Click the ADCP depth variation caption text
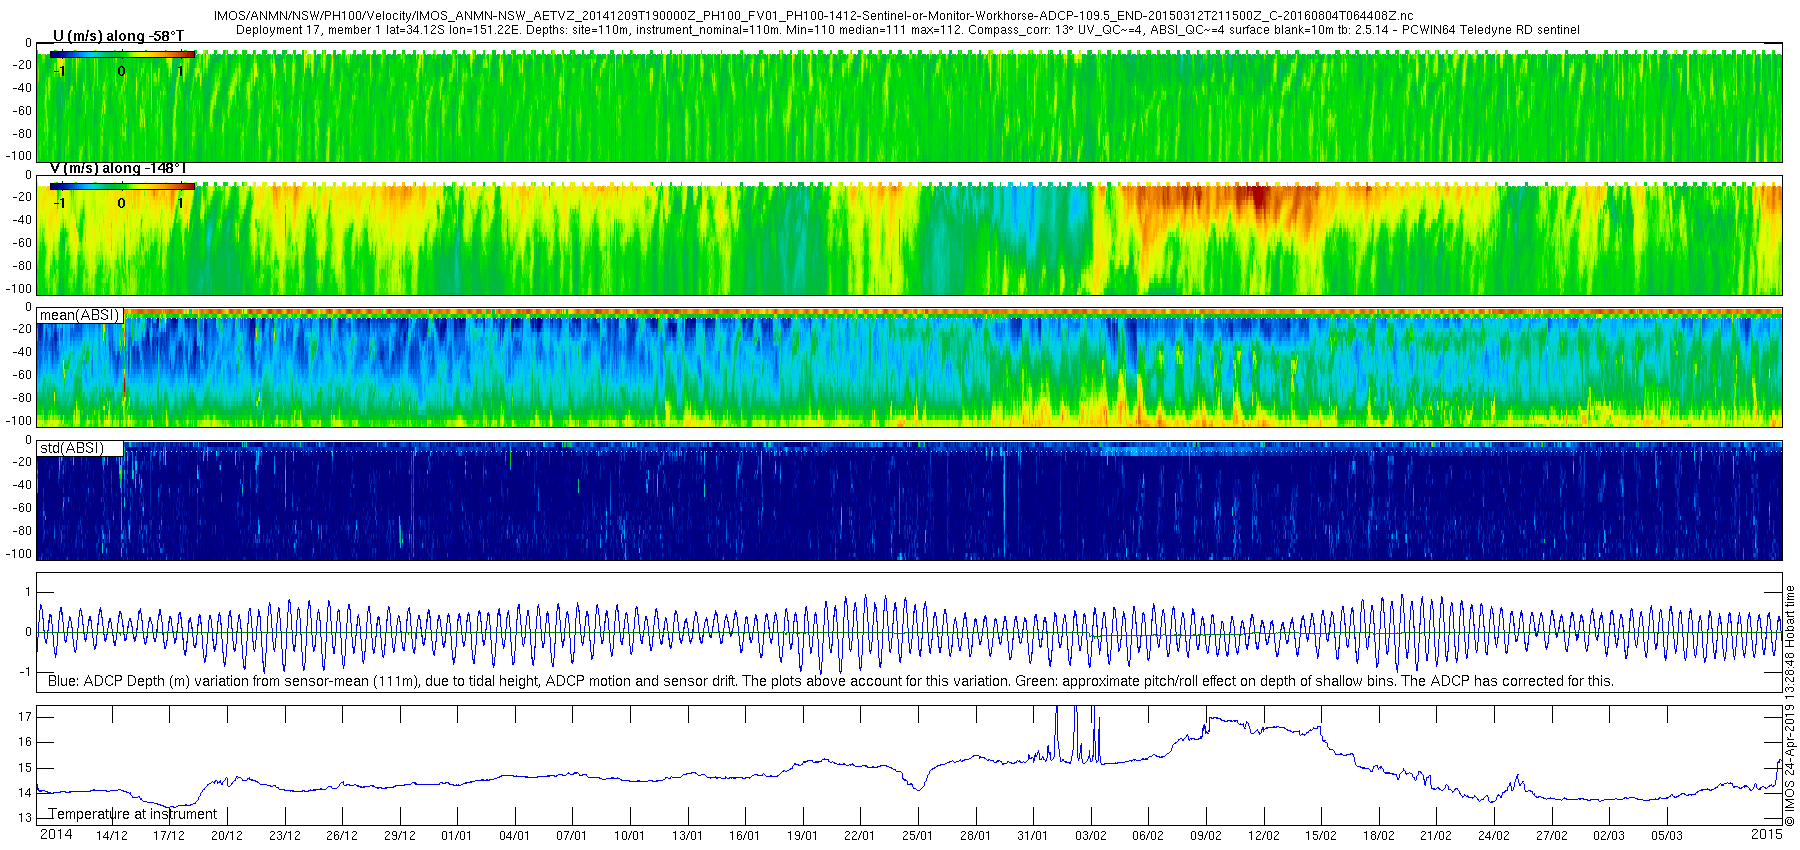This screenshot has width=1800, height=850. 830,681
